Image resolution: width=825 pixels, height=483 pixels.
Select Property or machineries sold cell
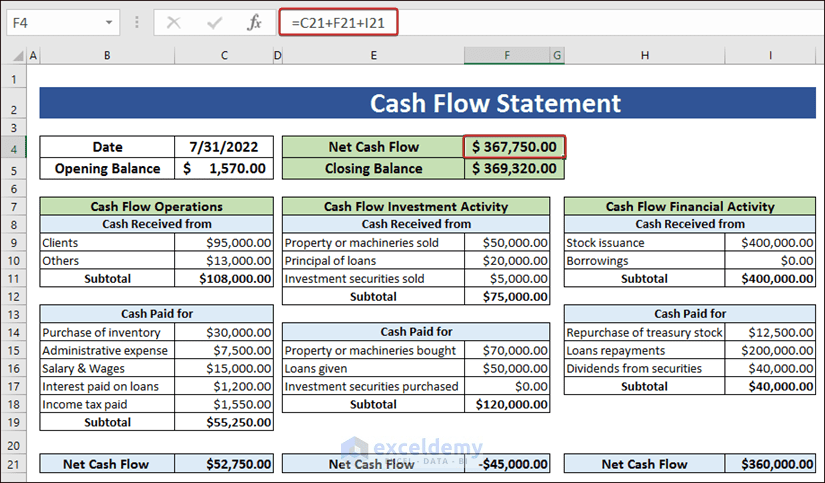pyautogui.click(x=374, y=243)
